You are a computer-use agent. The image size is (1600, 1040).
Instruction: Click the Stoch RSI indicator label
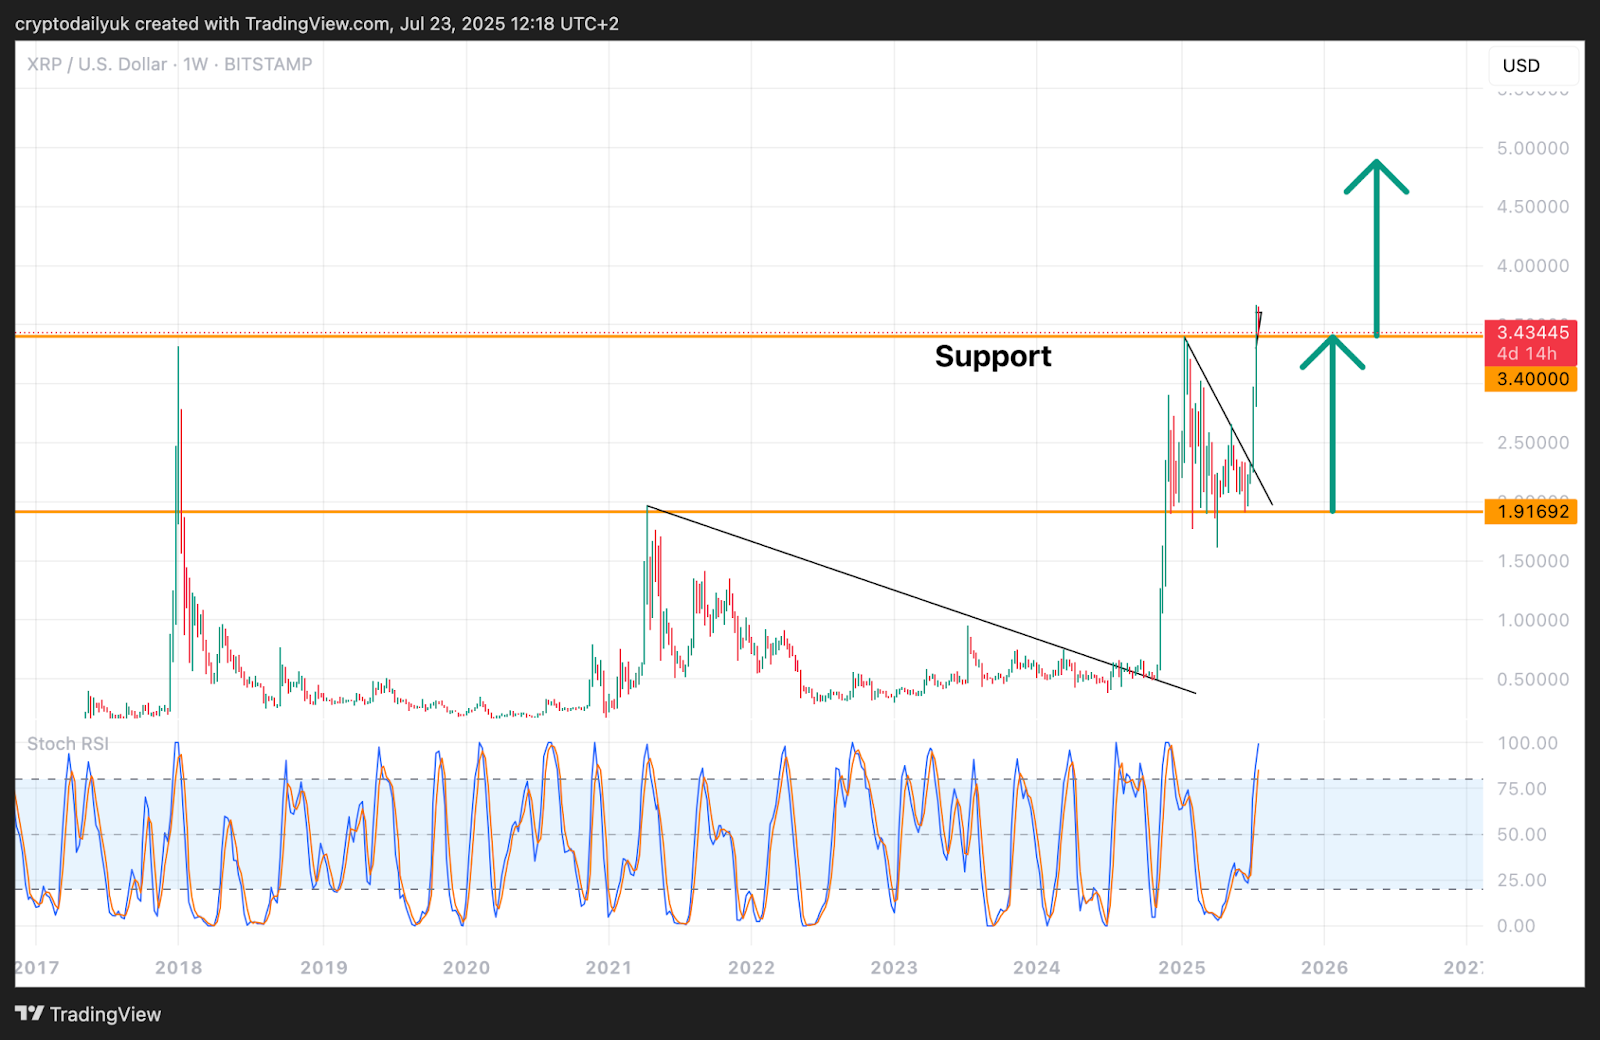pos(68,744)
